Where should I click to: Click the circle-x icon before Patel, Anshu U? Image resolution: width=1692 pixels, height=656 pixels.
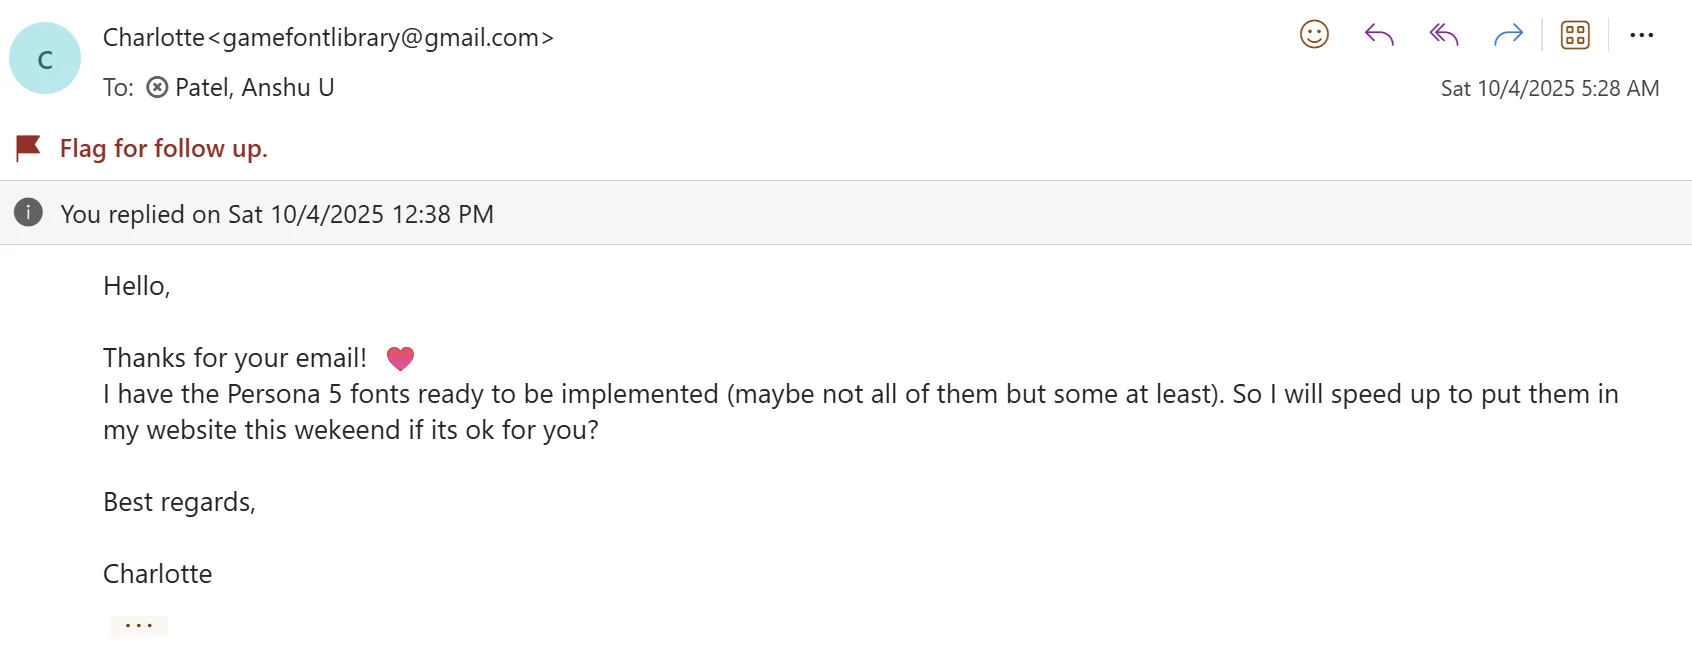[x=157, y=88]
